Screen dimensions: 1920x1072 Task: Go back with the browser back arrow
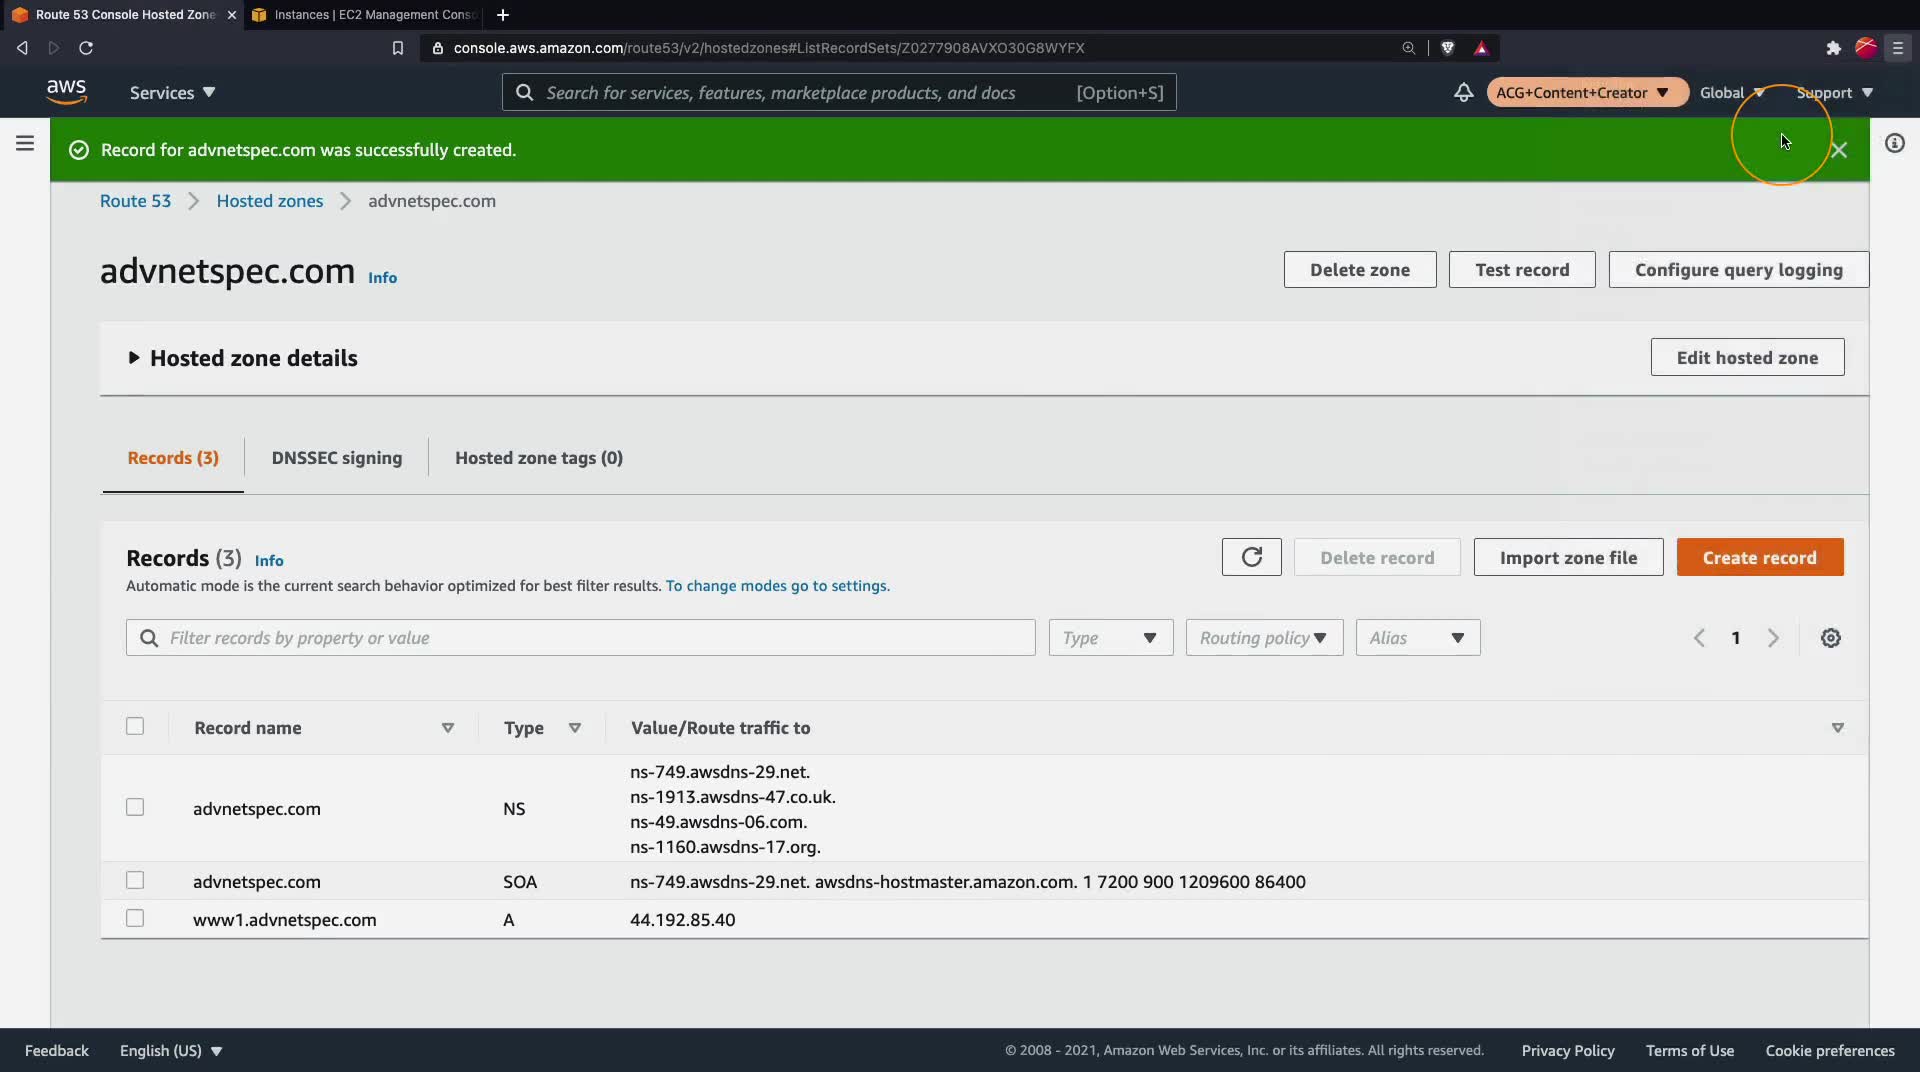pos(22,48)
